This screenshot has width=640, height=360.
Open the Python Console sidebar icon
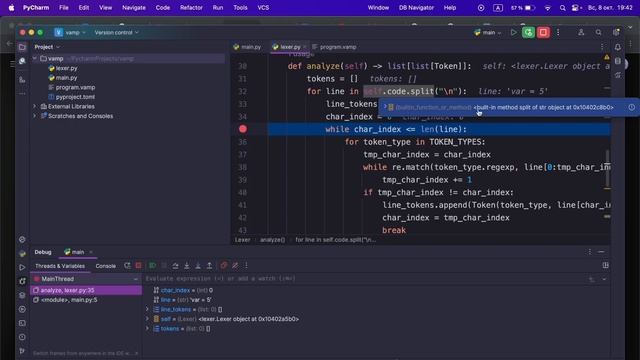pos(22,253)
